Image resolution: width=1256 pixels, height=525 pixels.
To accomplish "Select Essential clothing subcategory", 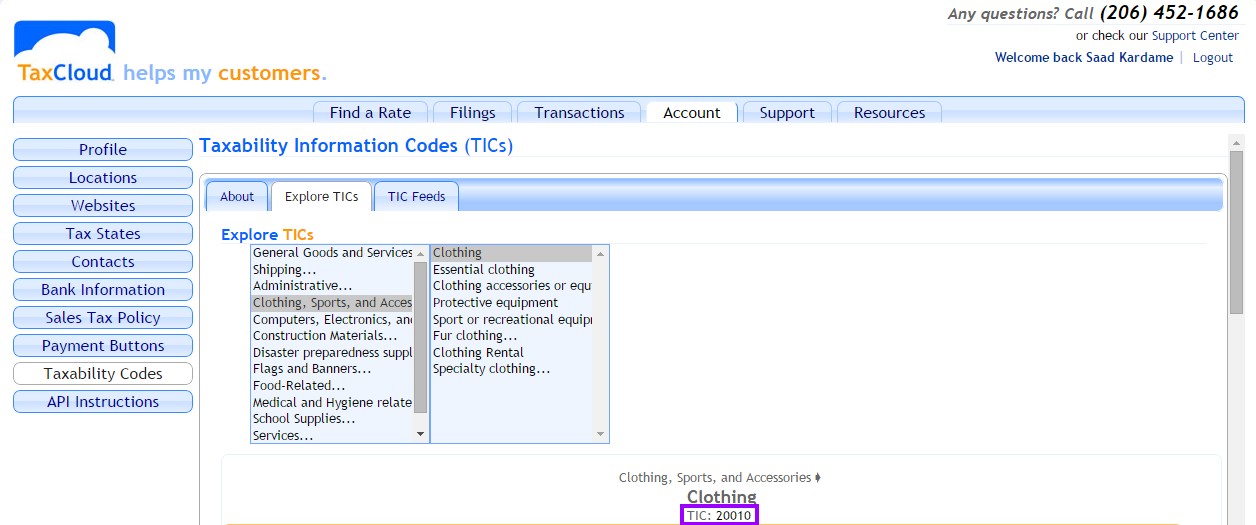I will coord(484,270).
